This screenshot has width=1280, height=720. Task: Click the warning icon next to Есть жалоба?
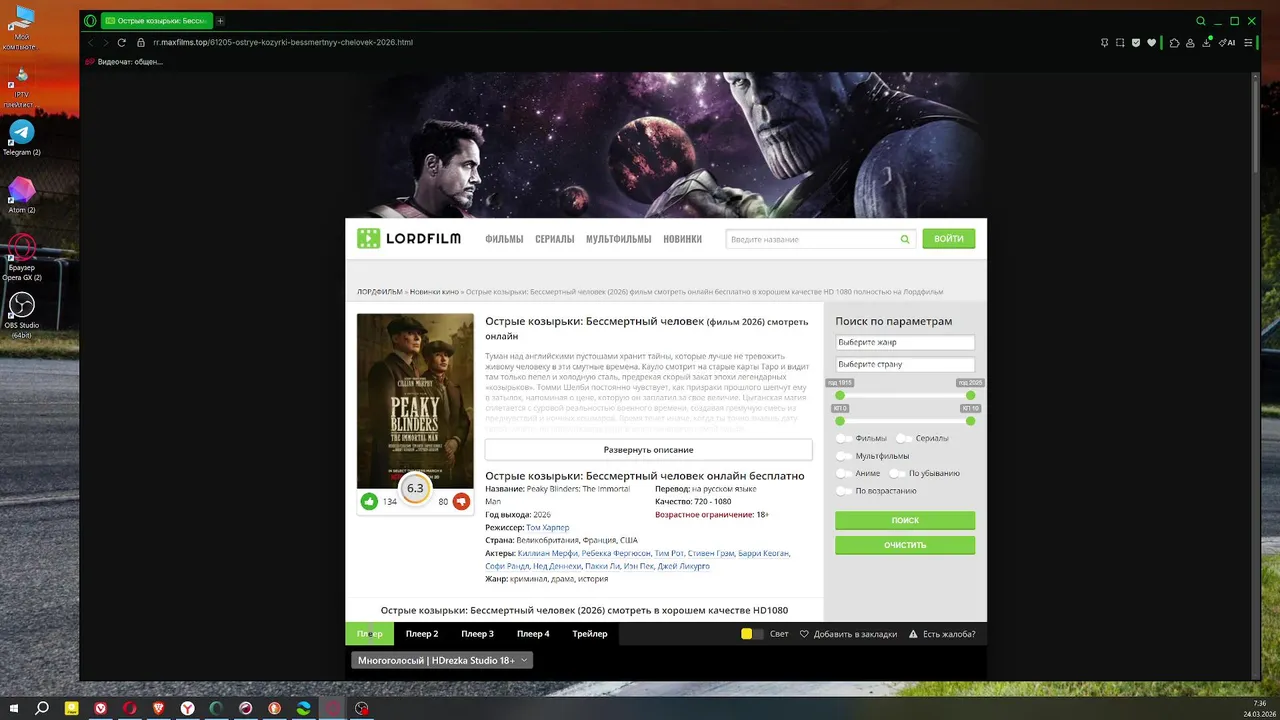pyautogui.click(x=914, y=634)
